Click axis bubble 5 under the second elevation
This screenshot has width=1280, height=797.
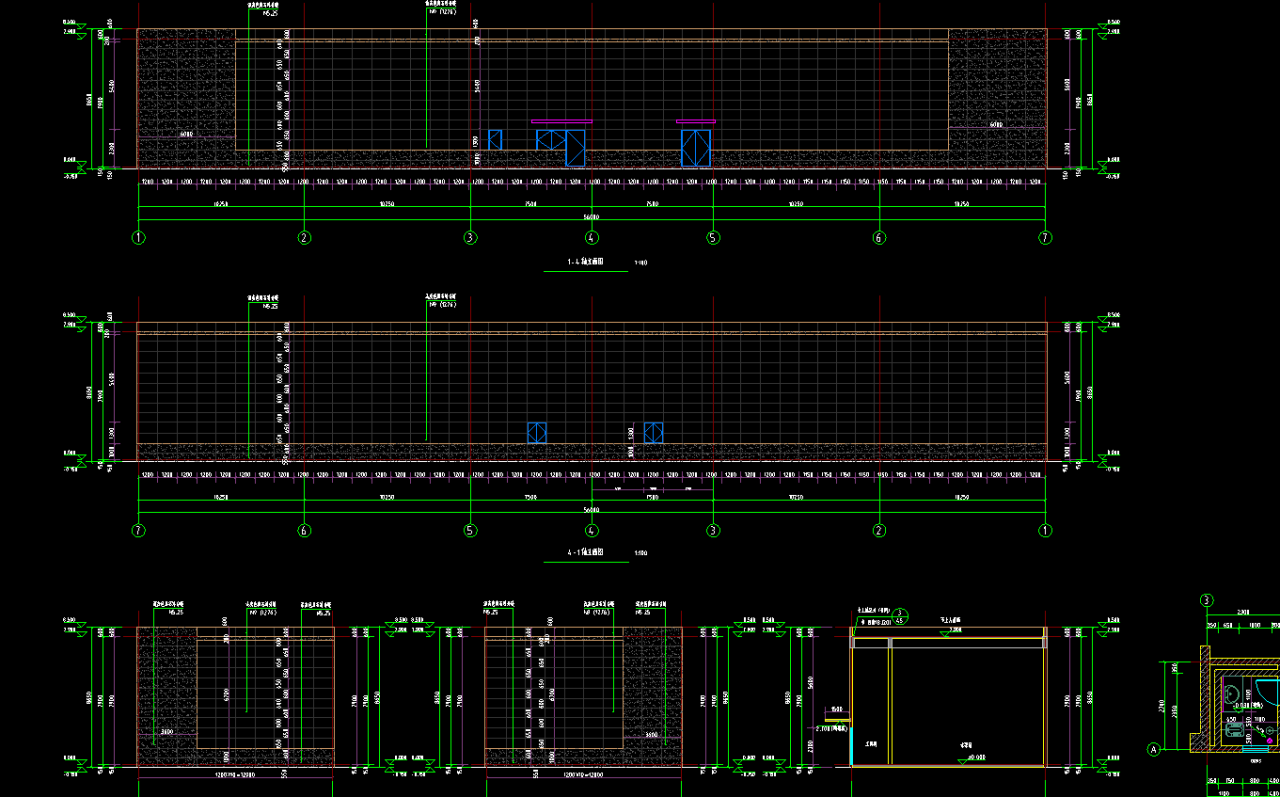[470, 530]
